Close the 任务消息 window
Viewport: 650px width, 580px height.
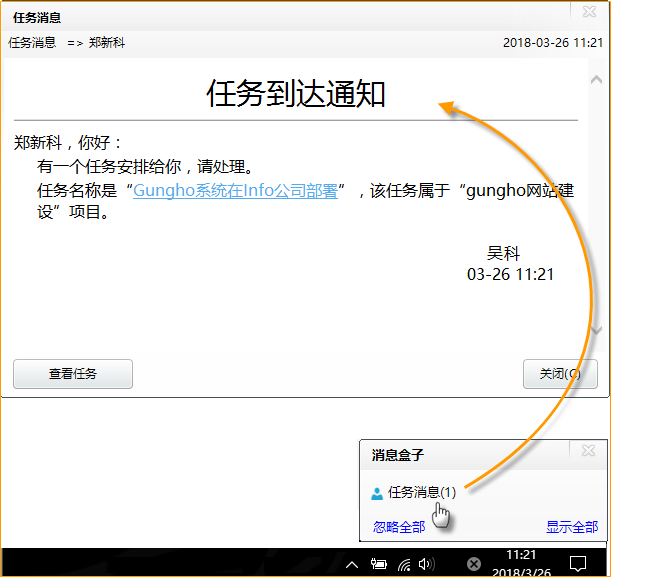click(x=589, y=12)
